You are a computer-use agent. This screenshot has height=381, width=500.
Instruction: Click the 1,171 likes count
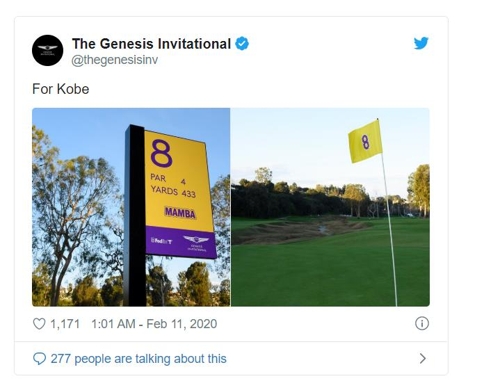[x=65, y=324]
